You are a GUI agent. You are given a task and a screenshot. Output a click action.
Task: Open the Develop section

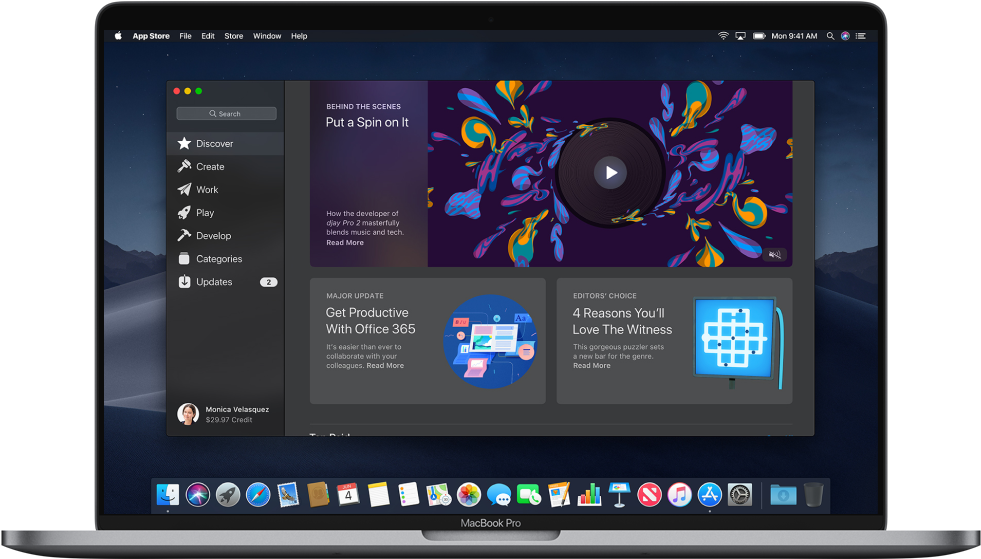[225, 236]
